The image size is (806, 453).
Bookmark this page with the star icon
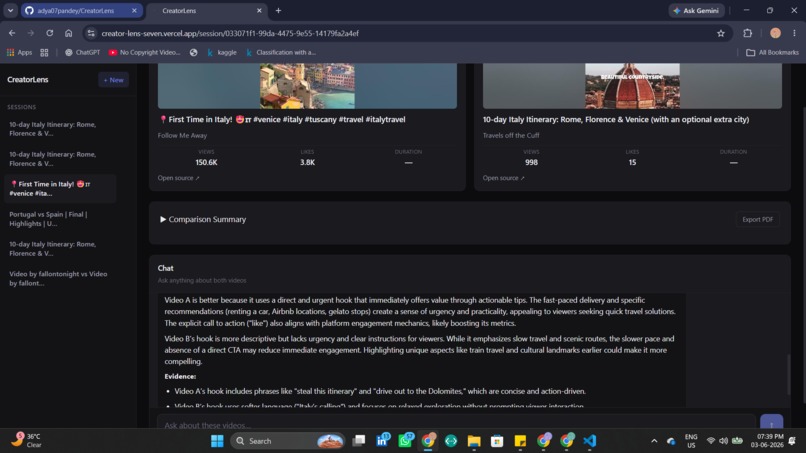pyautogui.click(x=721, y=33)
